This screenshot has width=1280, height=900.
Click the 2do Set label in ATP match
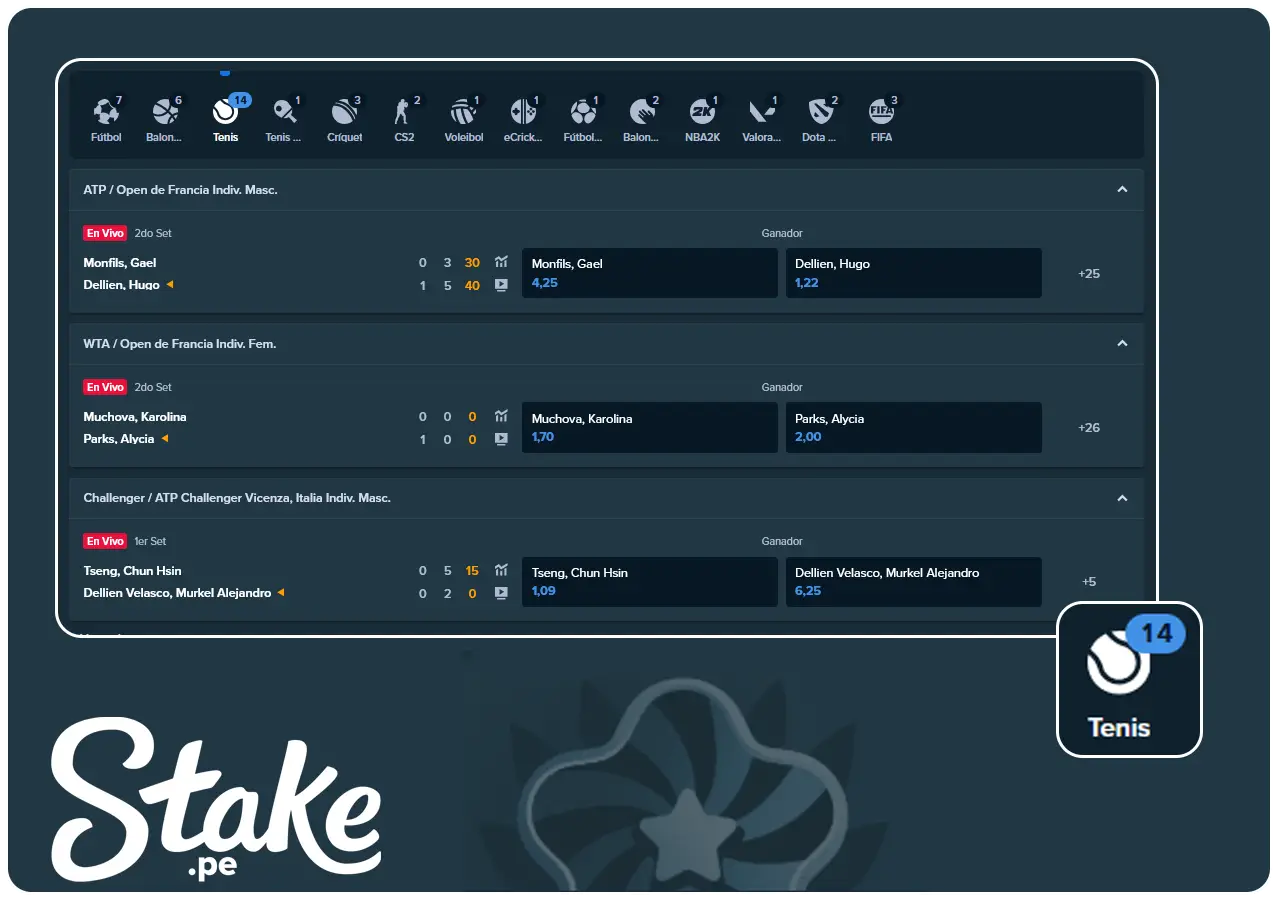pos(153,233)
